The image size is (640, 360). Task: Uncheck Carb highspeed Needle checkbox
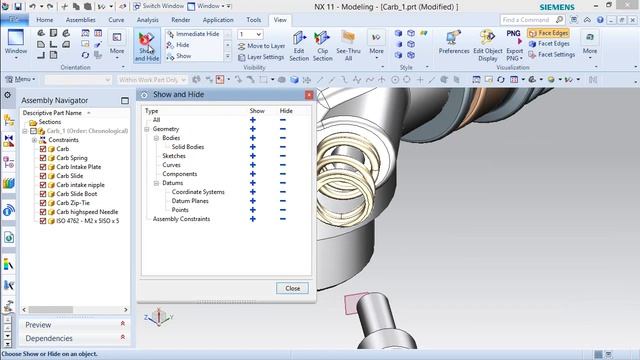[43, 212]
